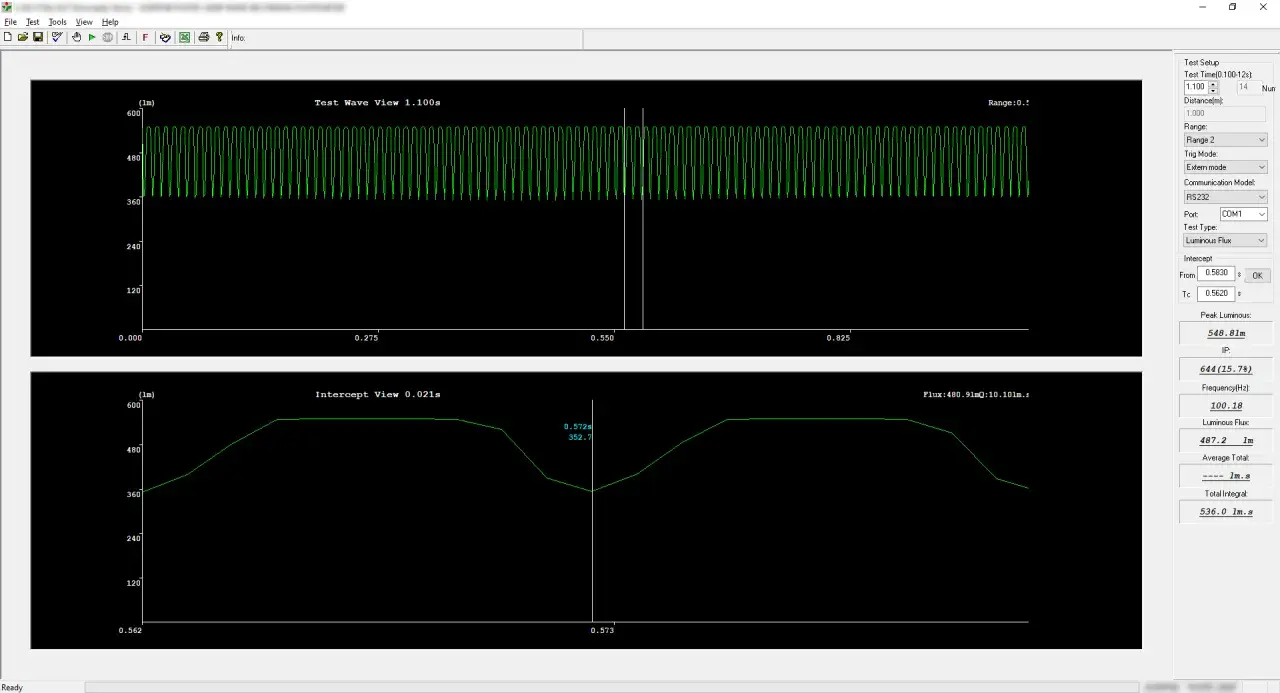Click the Intercept From field 0.5830
Screen dimensions: 1280x693
click(x=1216, y=275)
